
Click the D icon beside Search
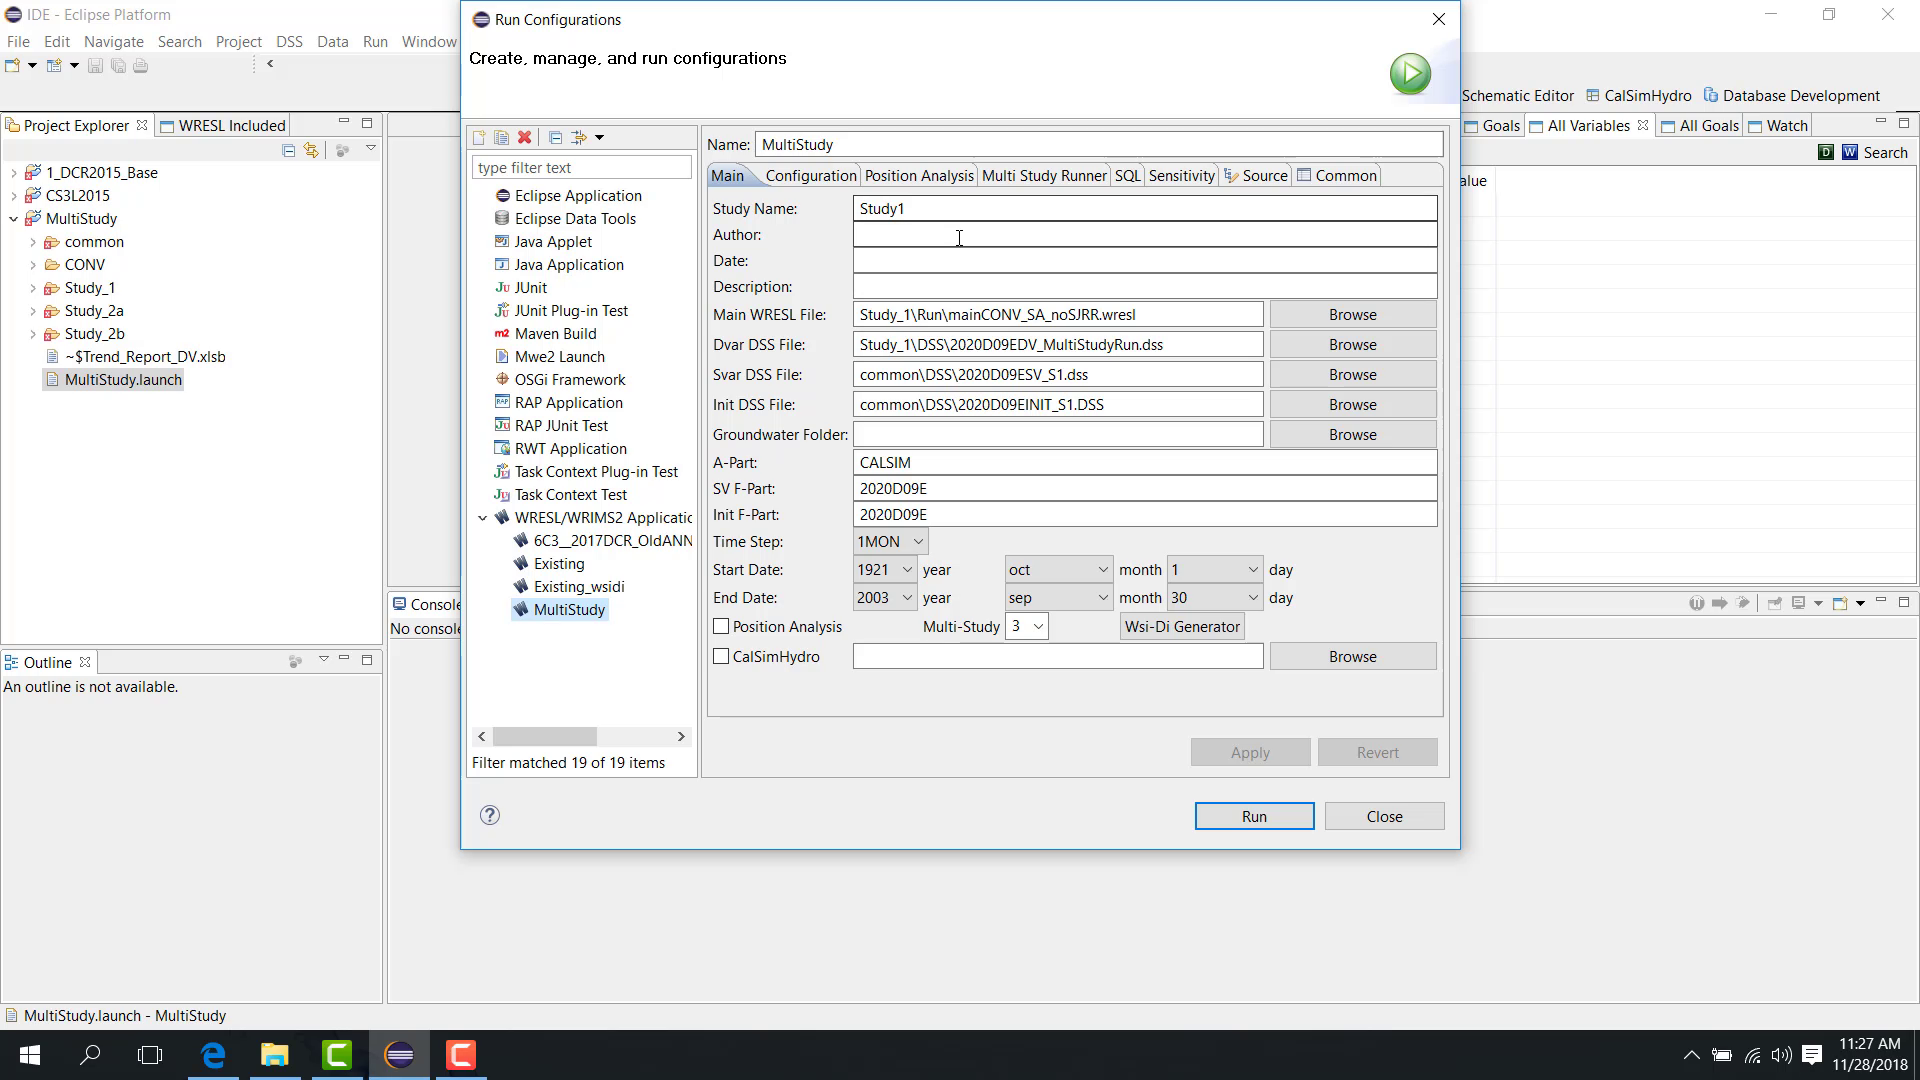[x=1826, y=152]
